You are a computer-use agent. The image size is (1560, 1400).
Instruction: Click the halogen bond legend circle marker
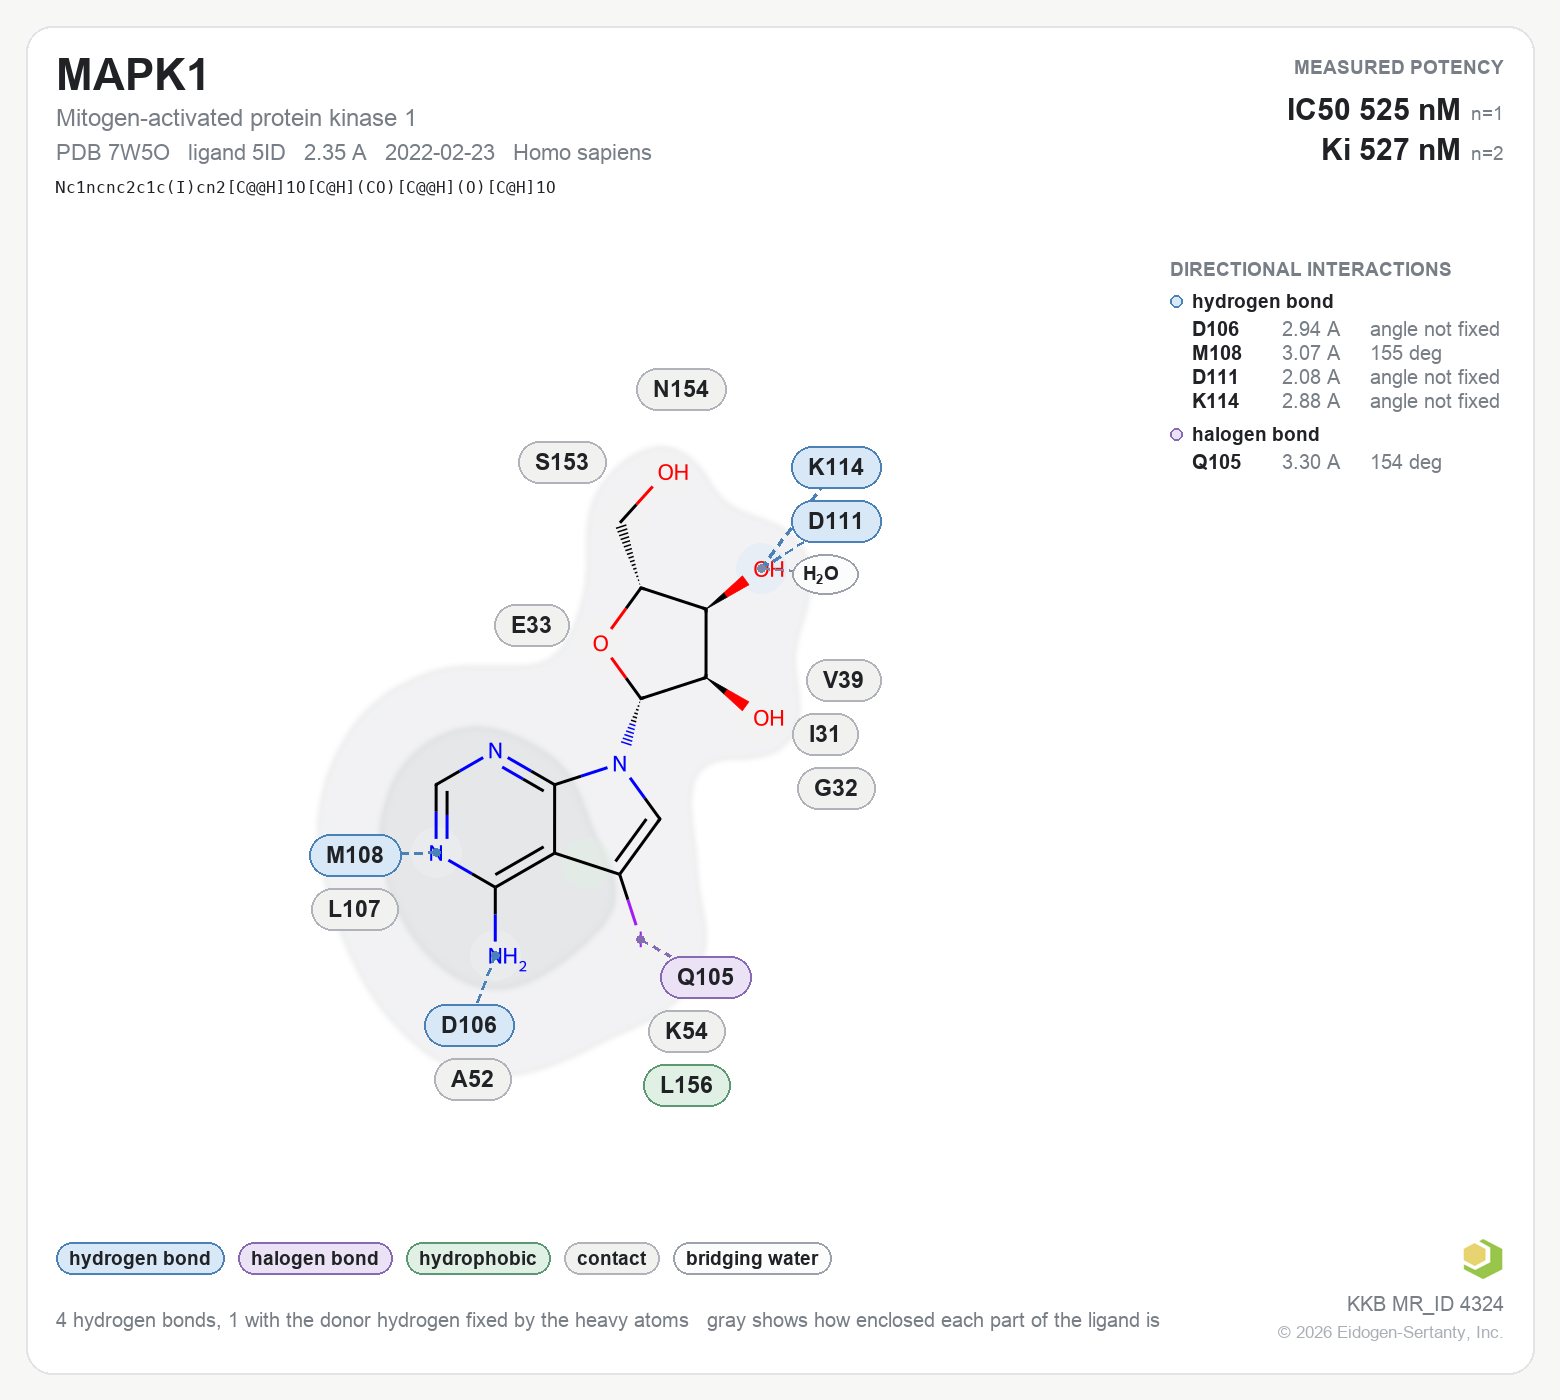1177,435
